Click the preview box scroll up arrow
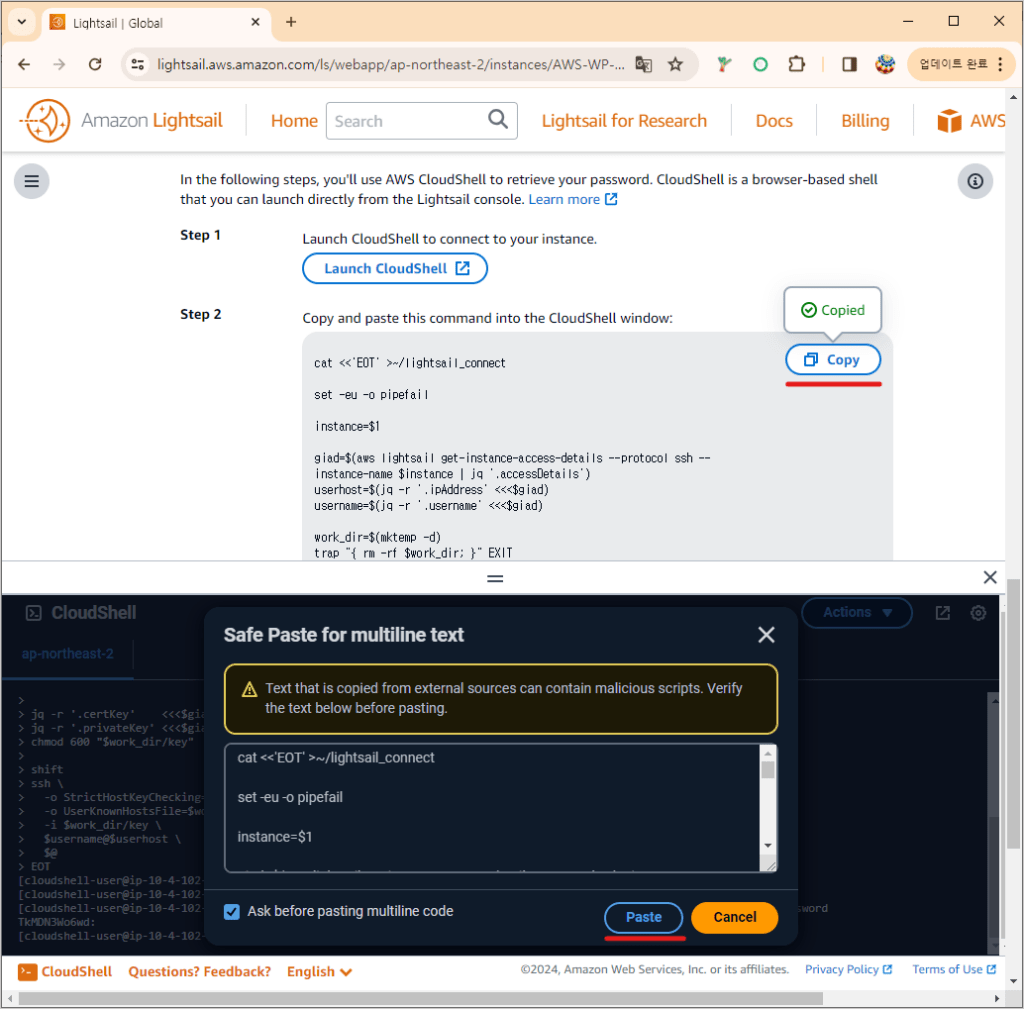Viewport: 1024px width, 1009px height. point(768,753)
